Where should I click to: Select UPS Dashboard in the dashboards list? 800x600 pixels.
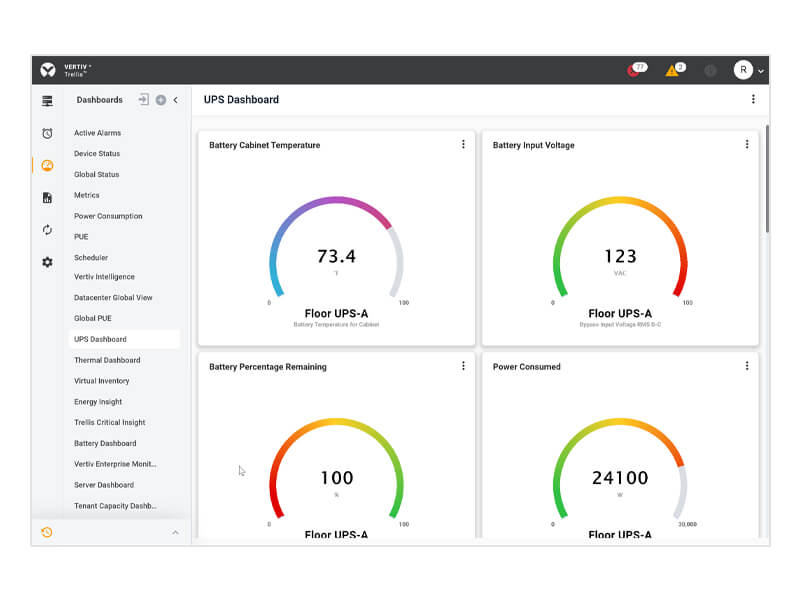(102, 339)
